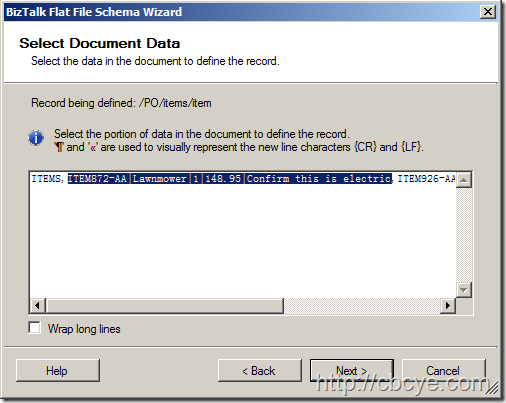
Task: Click the word Lawnmower in the data
Action: coord(159,179)
